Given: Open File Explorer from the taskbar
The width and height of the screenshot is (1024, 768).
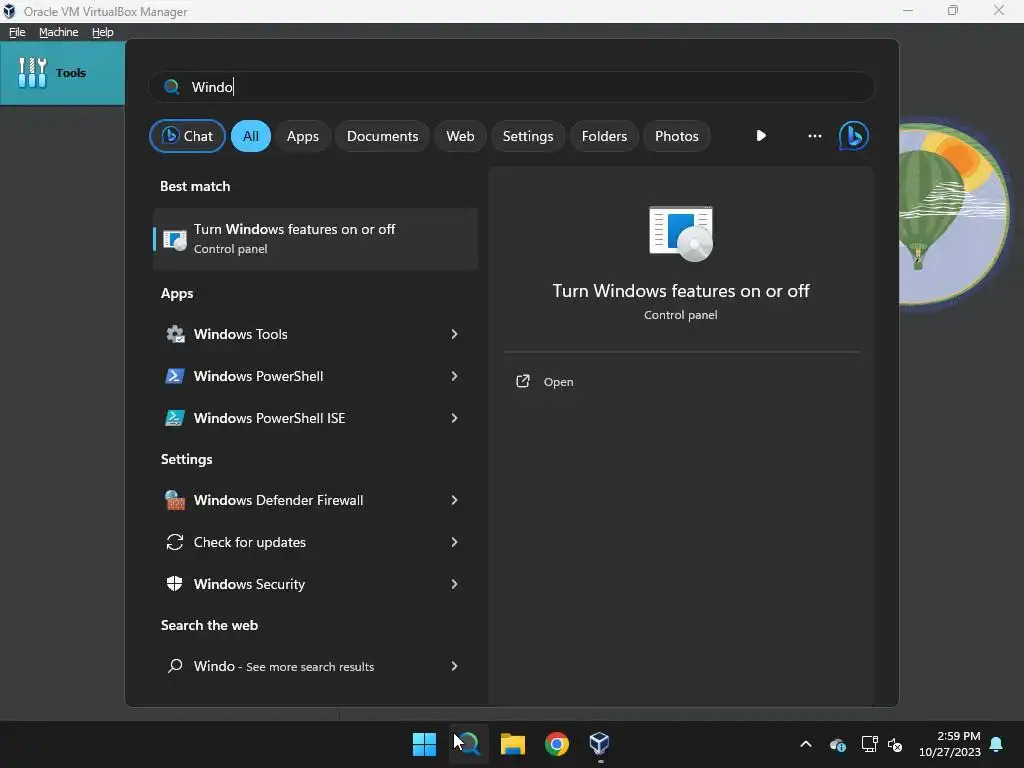Looking at the screenshot, I should 513,744.
